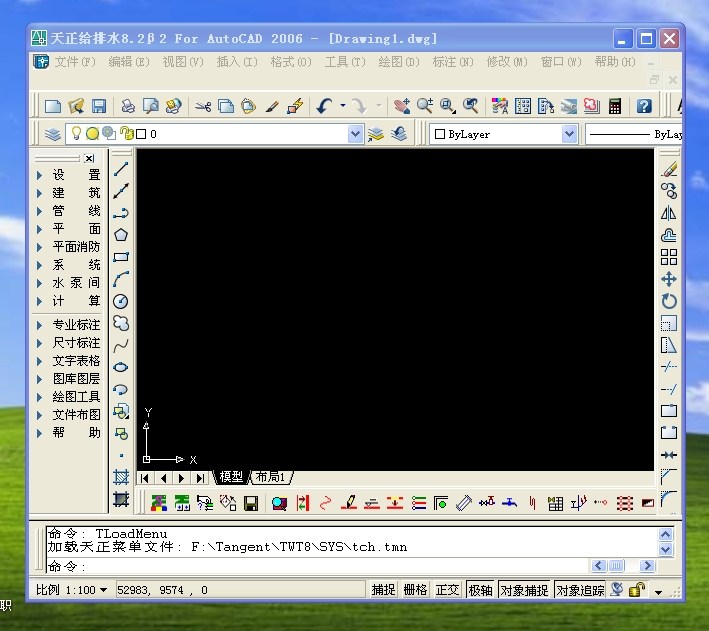Switch to the 模型 model tab
Viewport: 709px width, 631px height.
tap(231, 477)
